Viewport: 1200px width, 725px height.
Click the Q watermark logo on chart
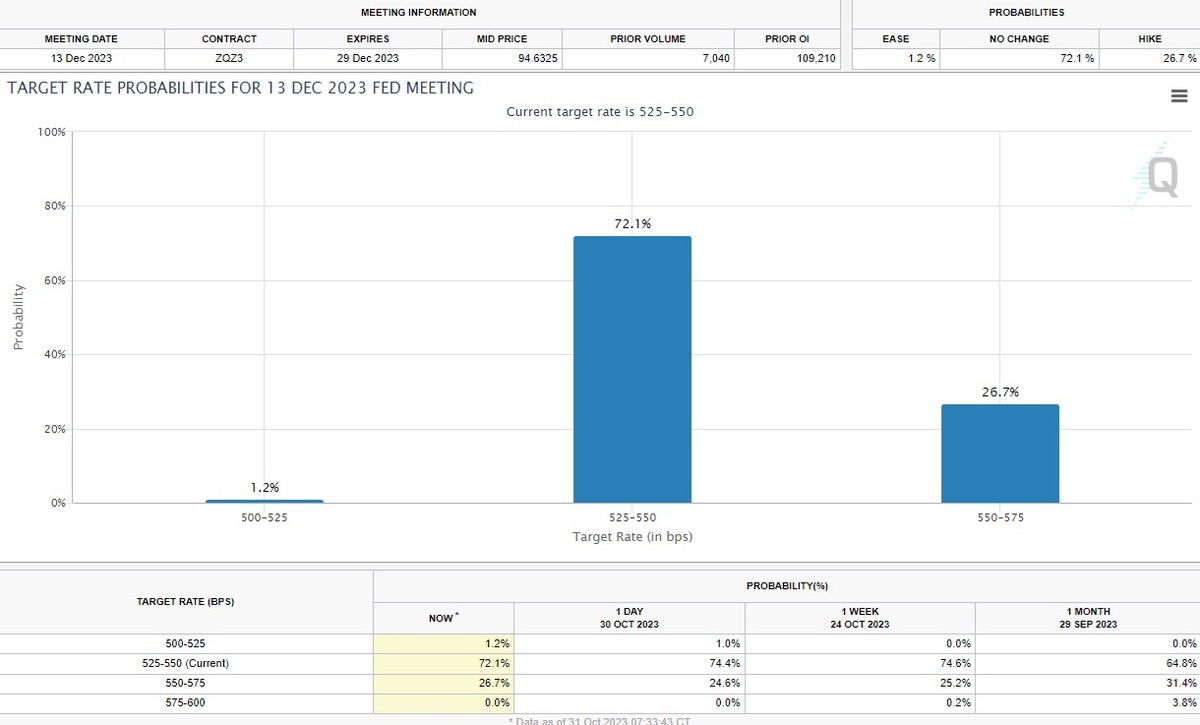click(1161, 178)
